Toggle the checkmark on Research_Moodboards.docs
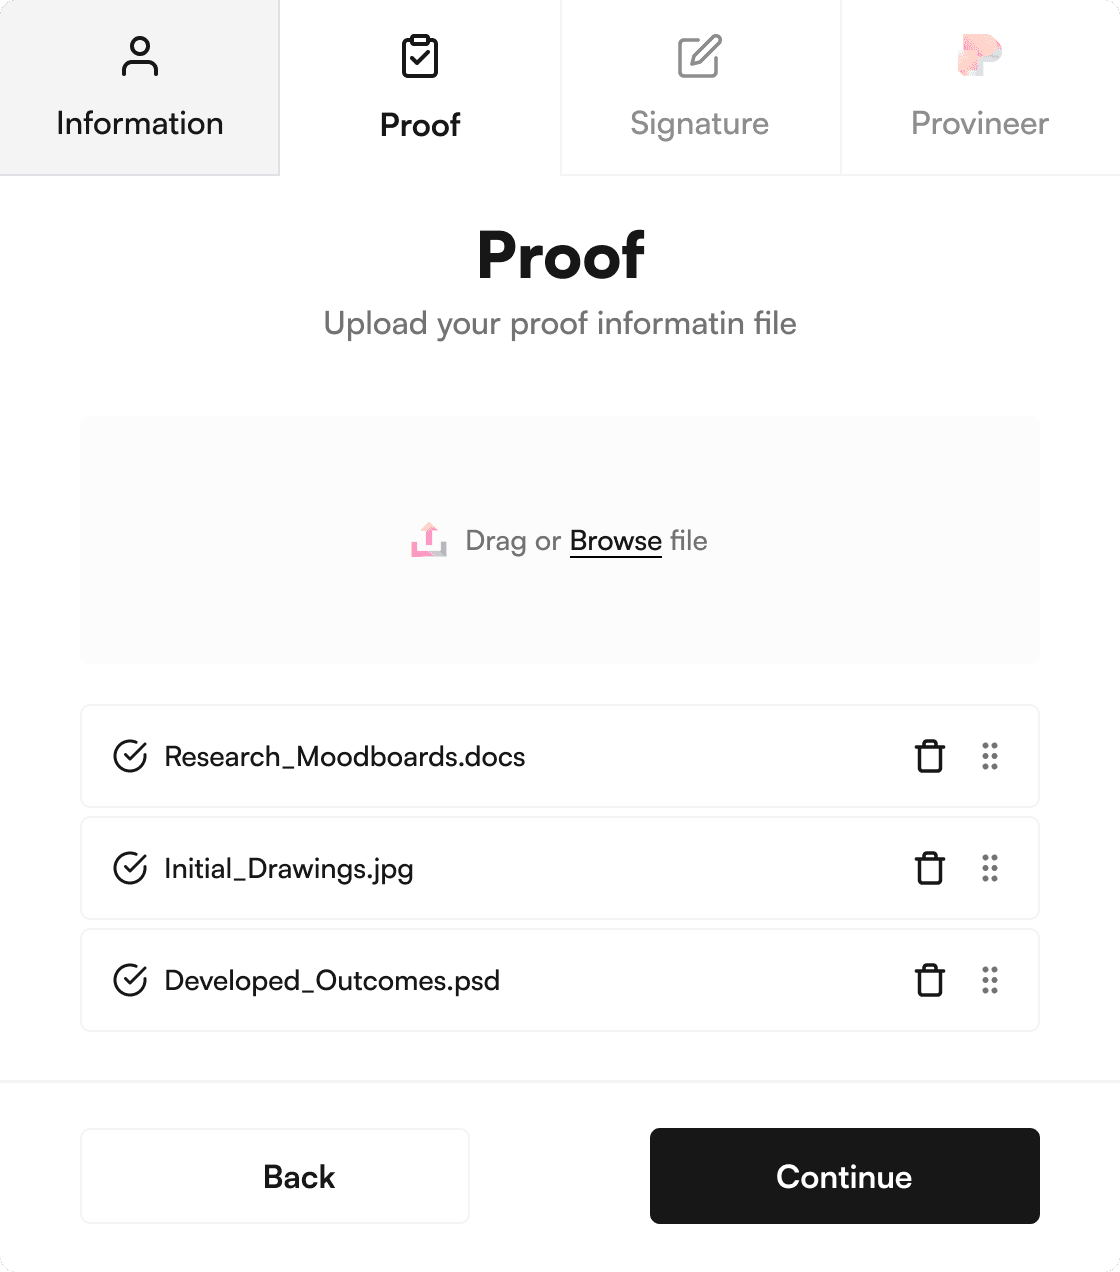The height and width of the screenshot is (1272, 1120). point(129,757)
